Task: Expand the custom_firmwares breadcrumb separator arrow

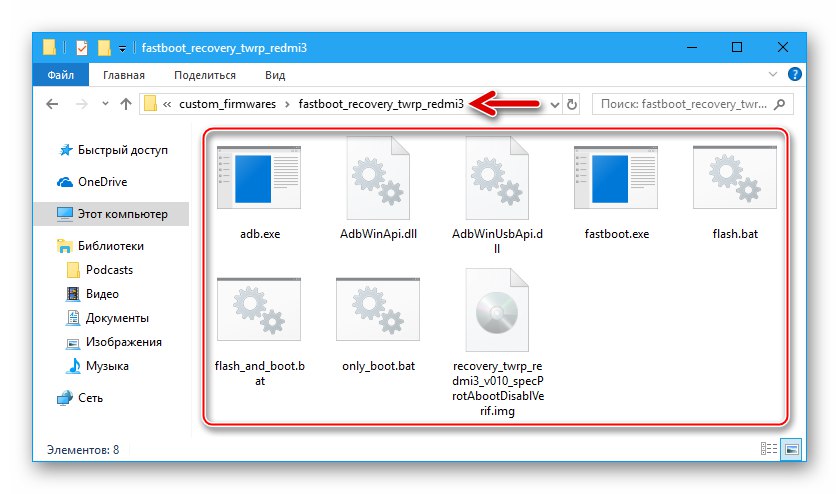Action: (287, 104)
